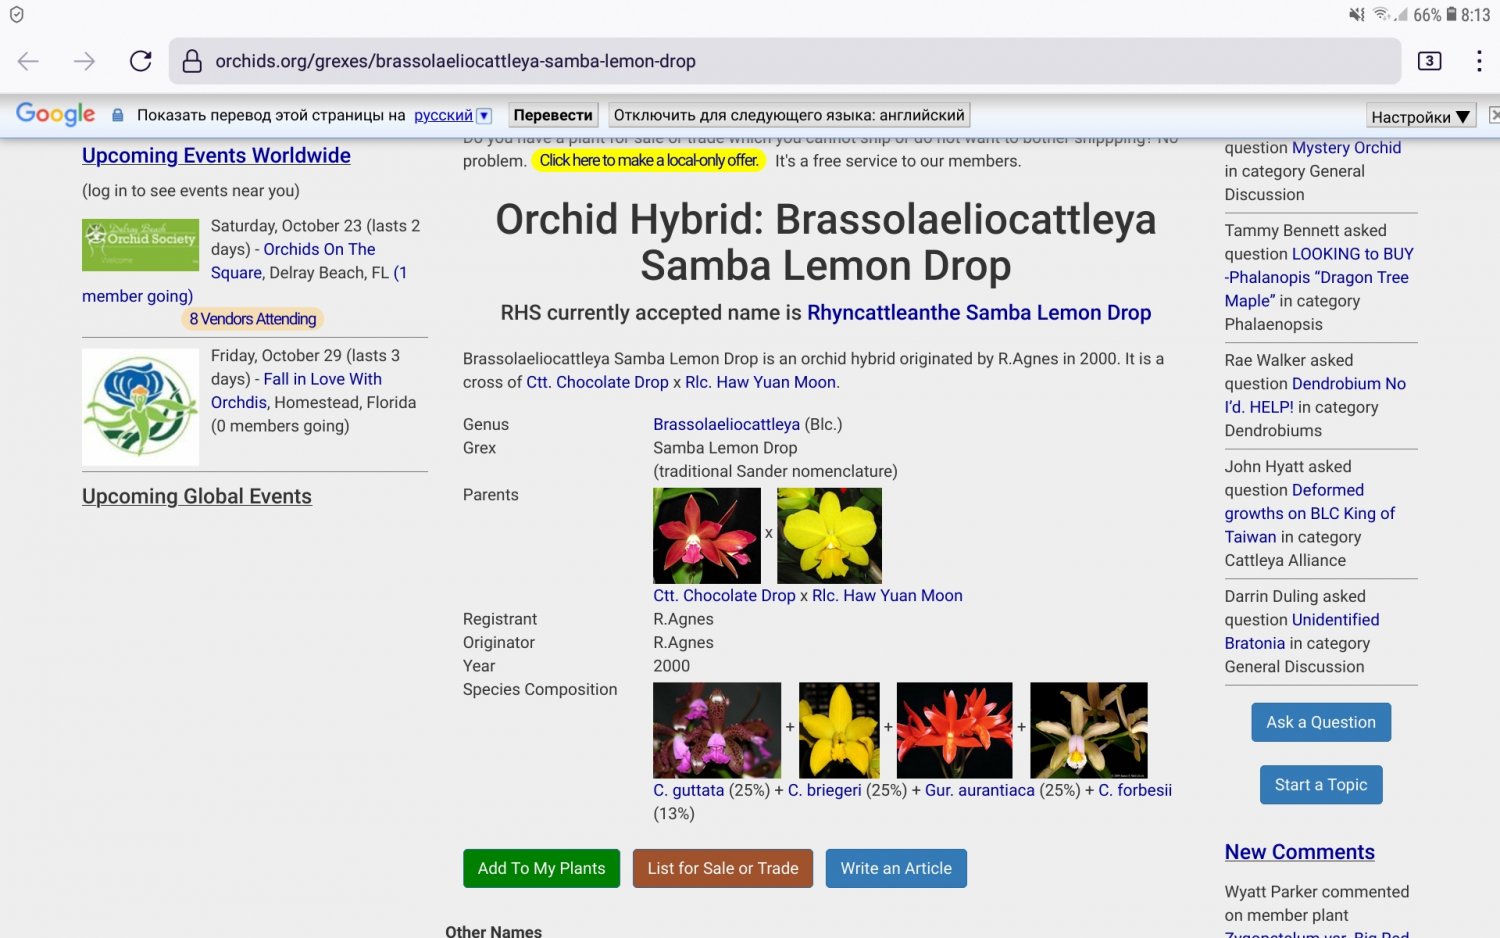Select the C. forbesii species thumbnail
The height and width of the screenshot is (938, 1500).
click(1088, 730)
